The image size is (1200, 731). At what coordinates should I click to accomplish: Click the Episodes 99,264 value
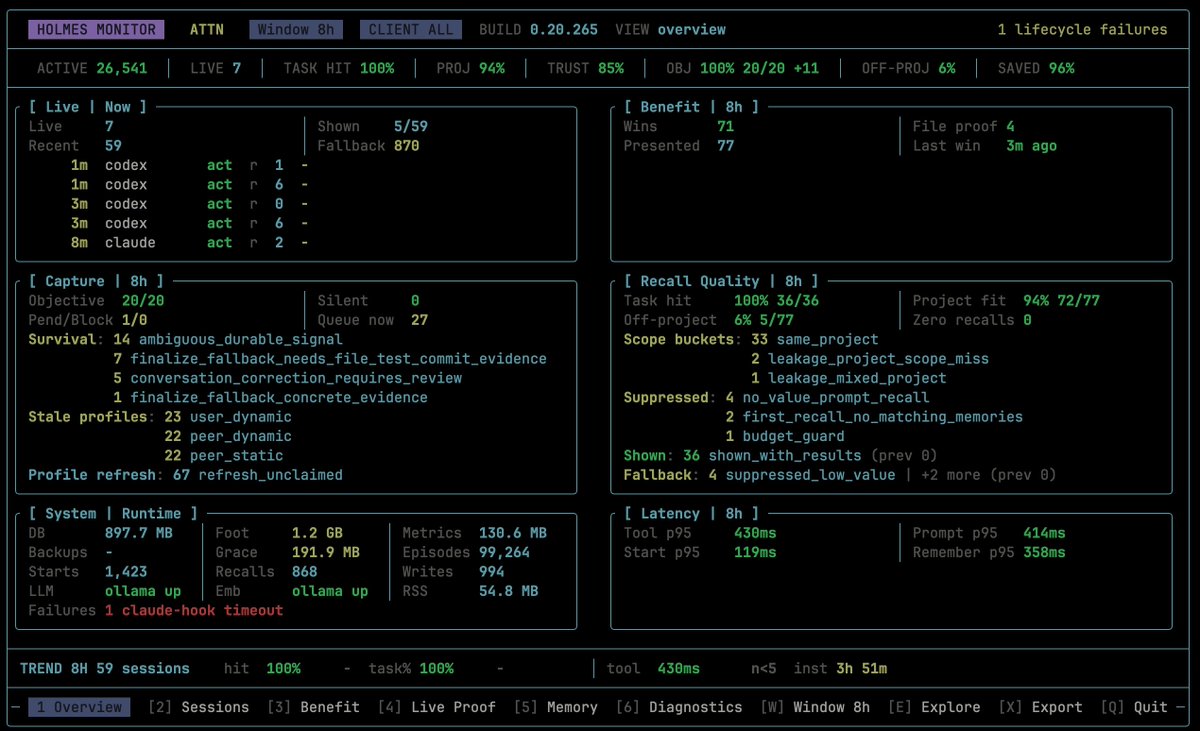tap(466, 553)
